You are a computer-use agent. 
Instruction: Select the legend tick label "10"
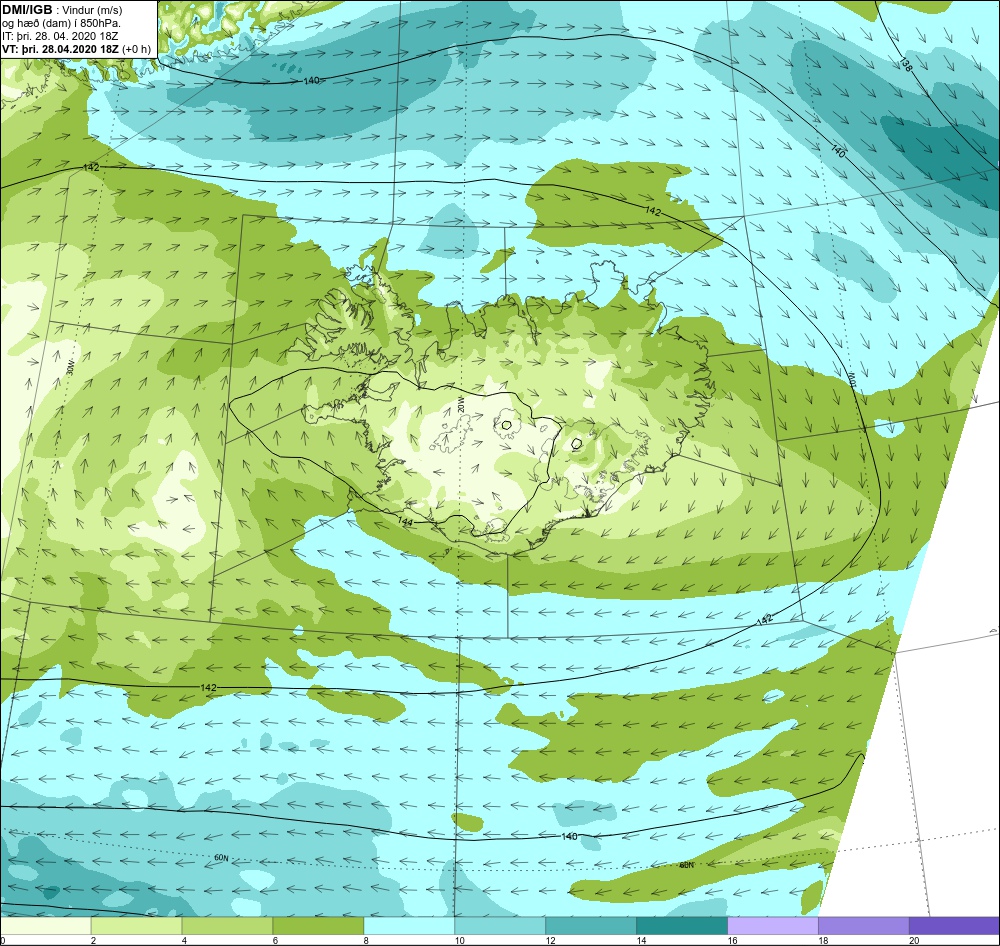tap(459, 940)
